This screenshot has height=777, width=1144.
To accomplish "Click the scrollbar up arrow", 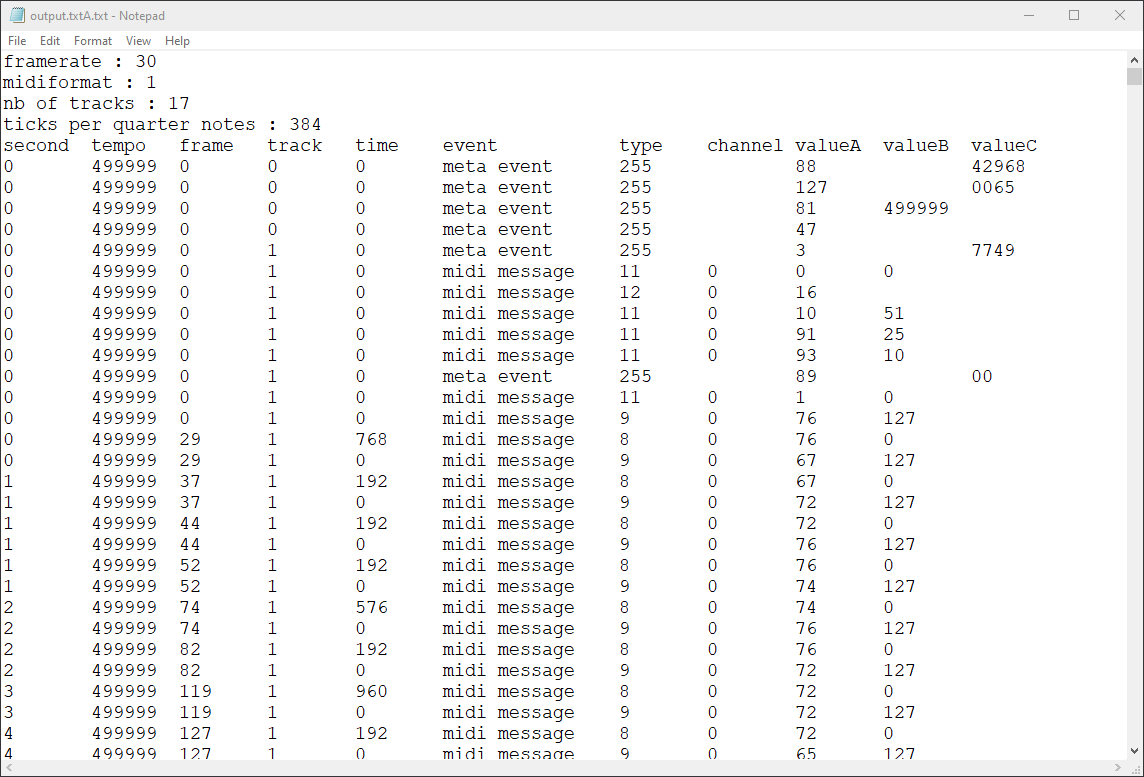I will click(x=1134, y=59).
